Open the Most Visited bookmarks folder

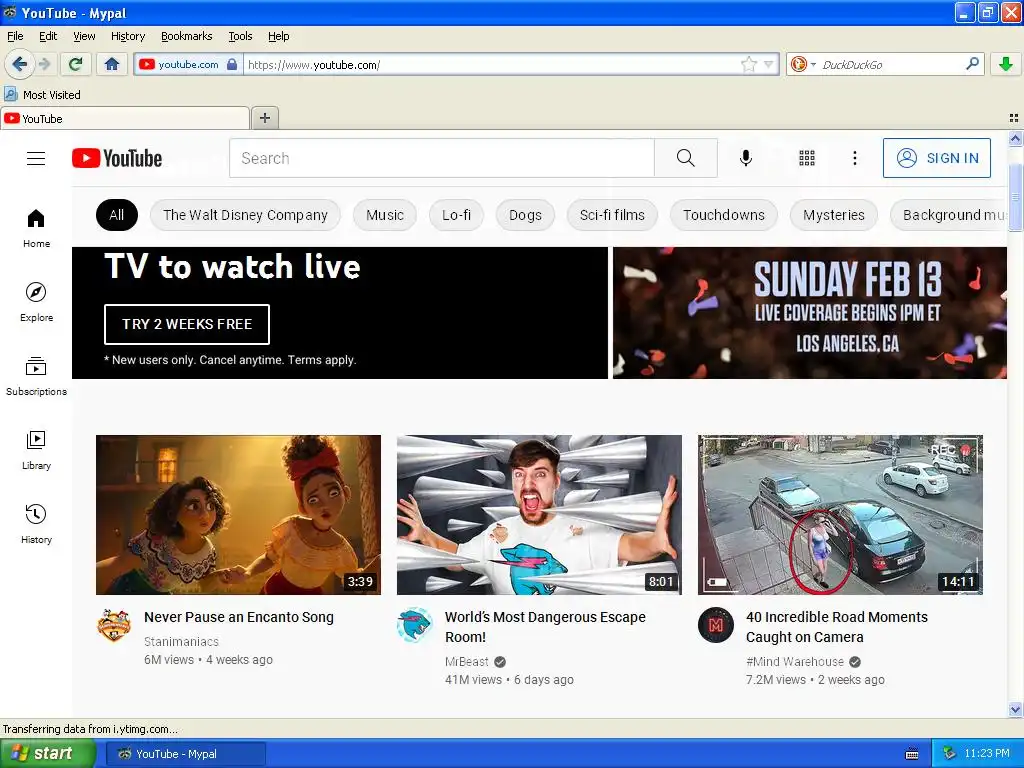pos(43,95)
